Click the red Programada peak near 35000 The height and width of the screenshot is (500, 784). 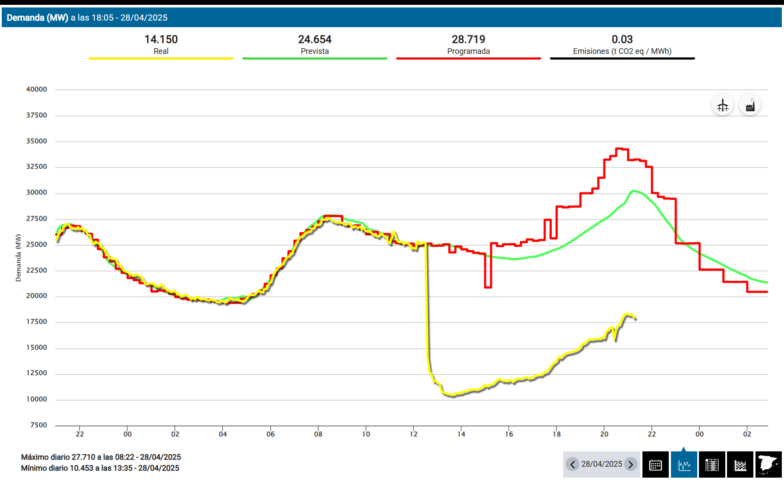pos(621,149)
